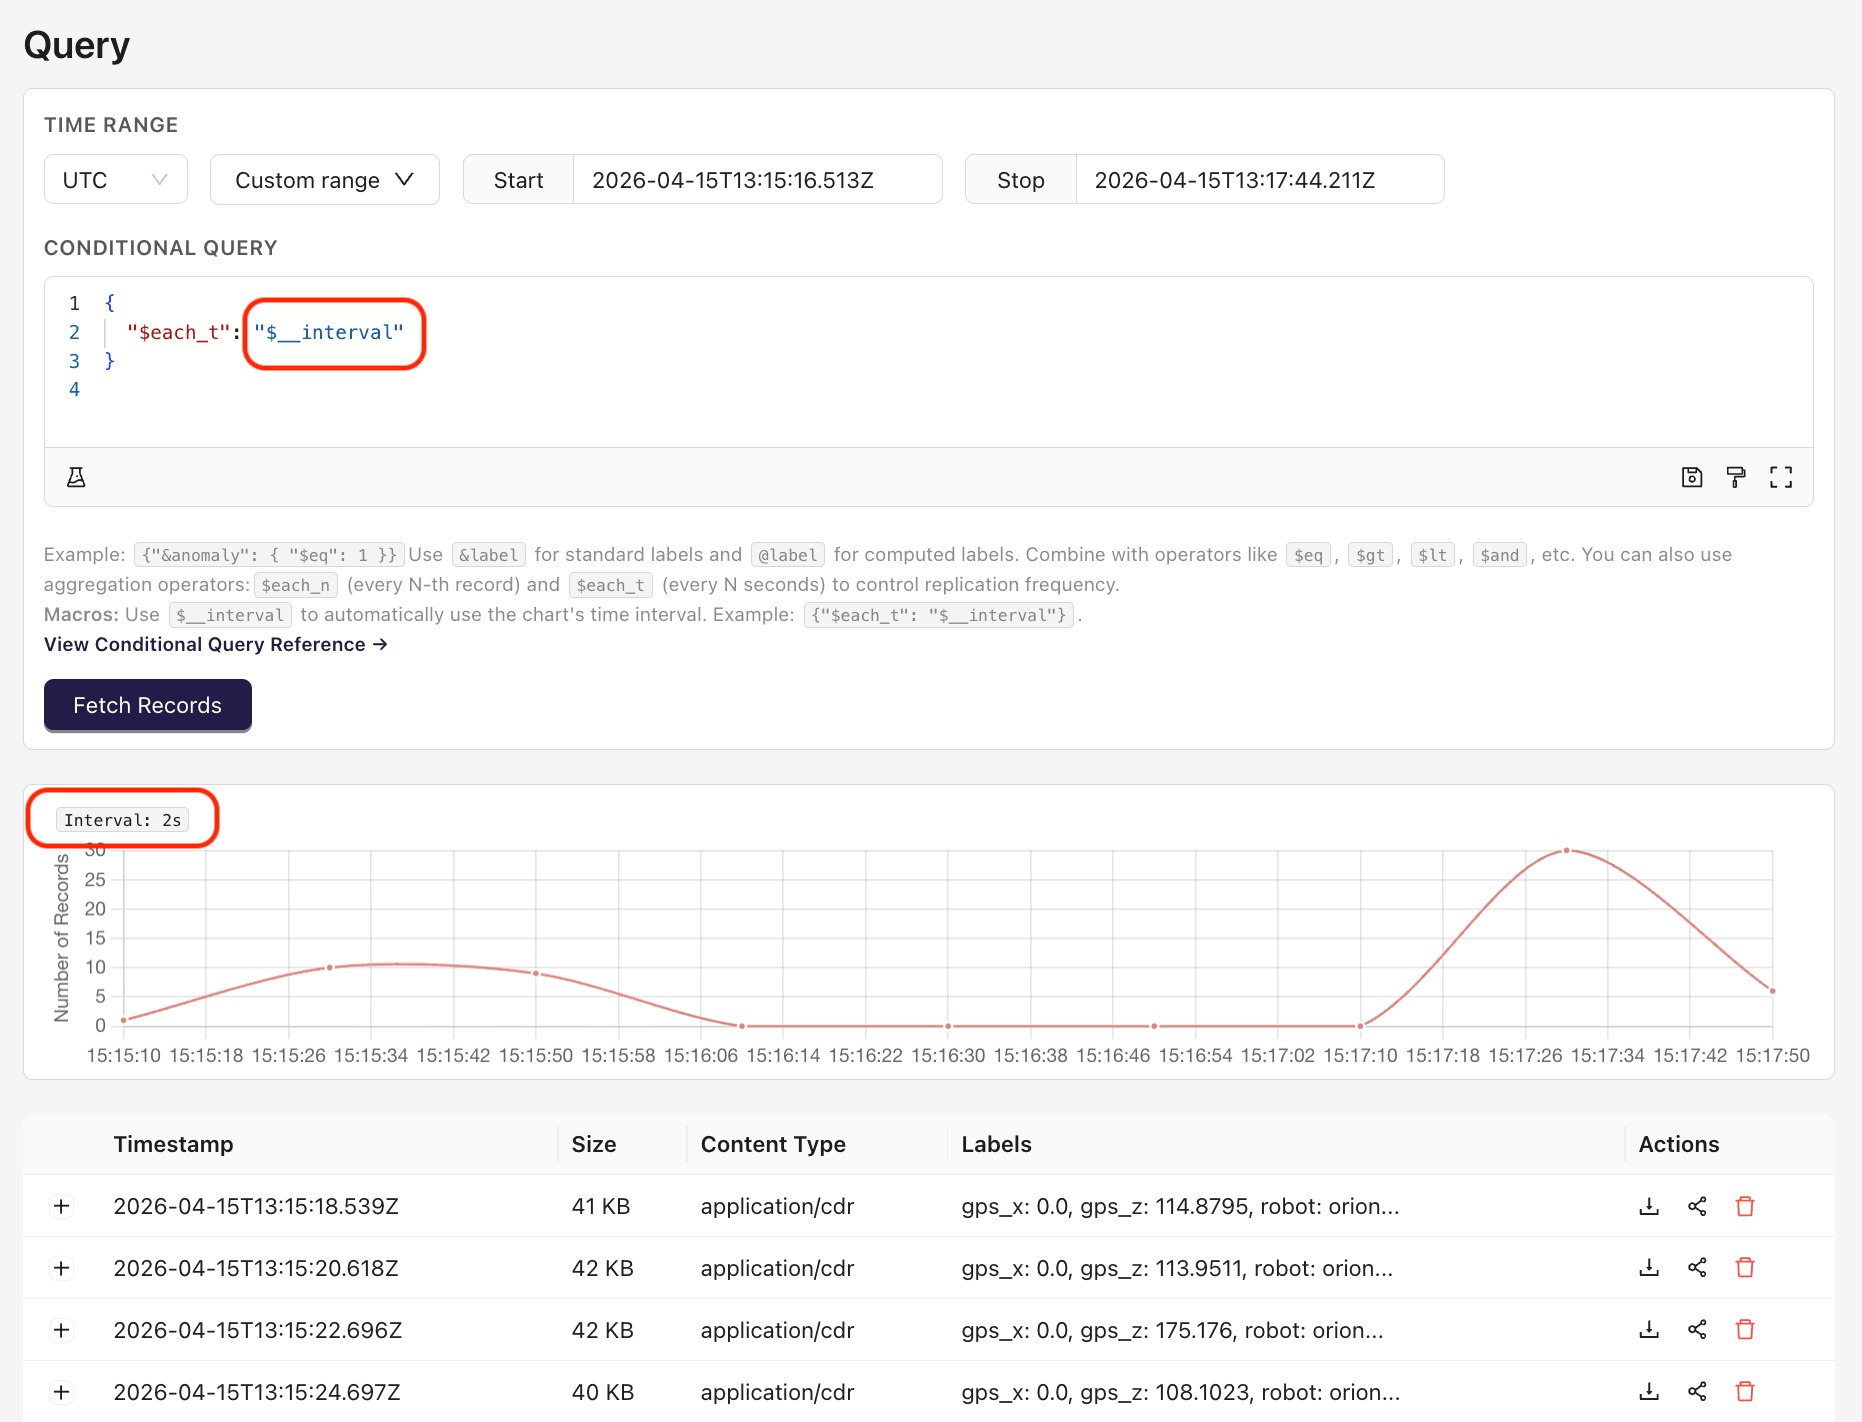This screenshot has height=1422, width=1862.
Task: Click the Start time input field
Action: [757, 179]
